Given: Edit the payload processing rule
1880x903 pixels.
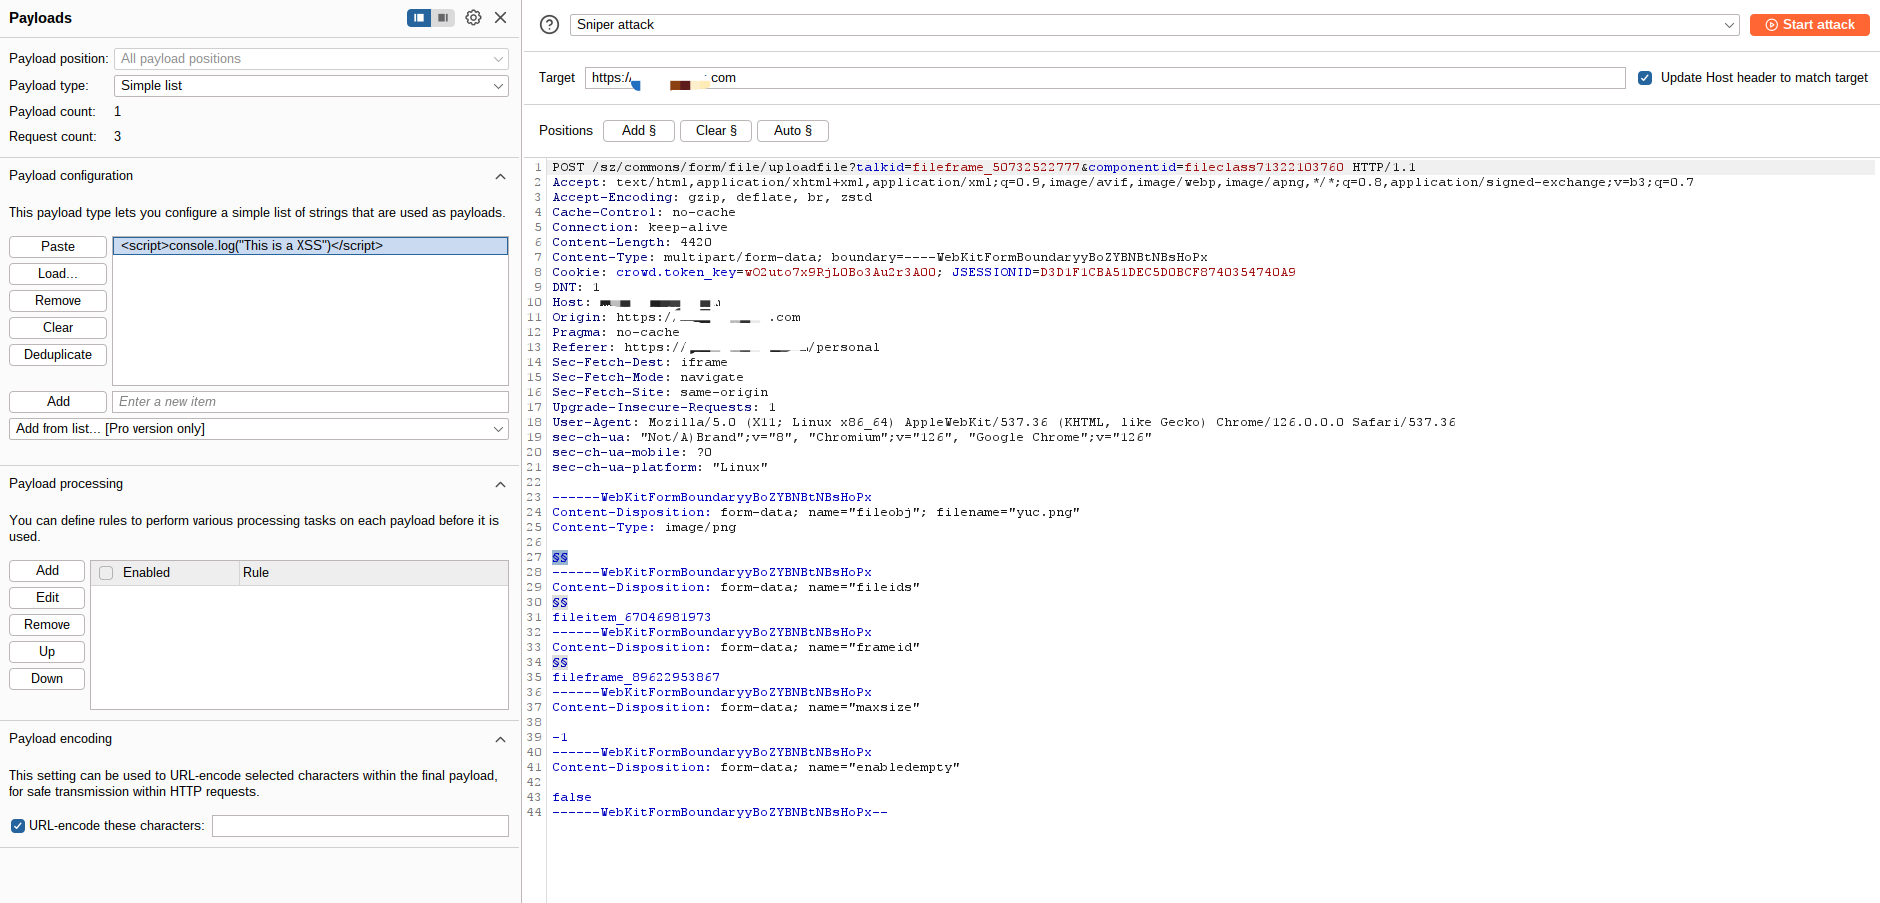Looking at the screenshot, I should tap(47, 598).
